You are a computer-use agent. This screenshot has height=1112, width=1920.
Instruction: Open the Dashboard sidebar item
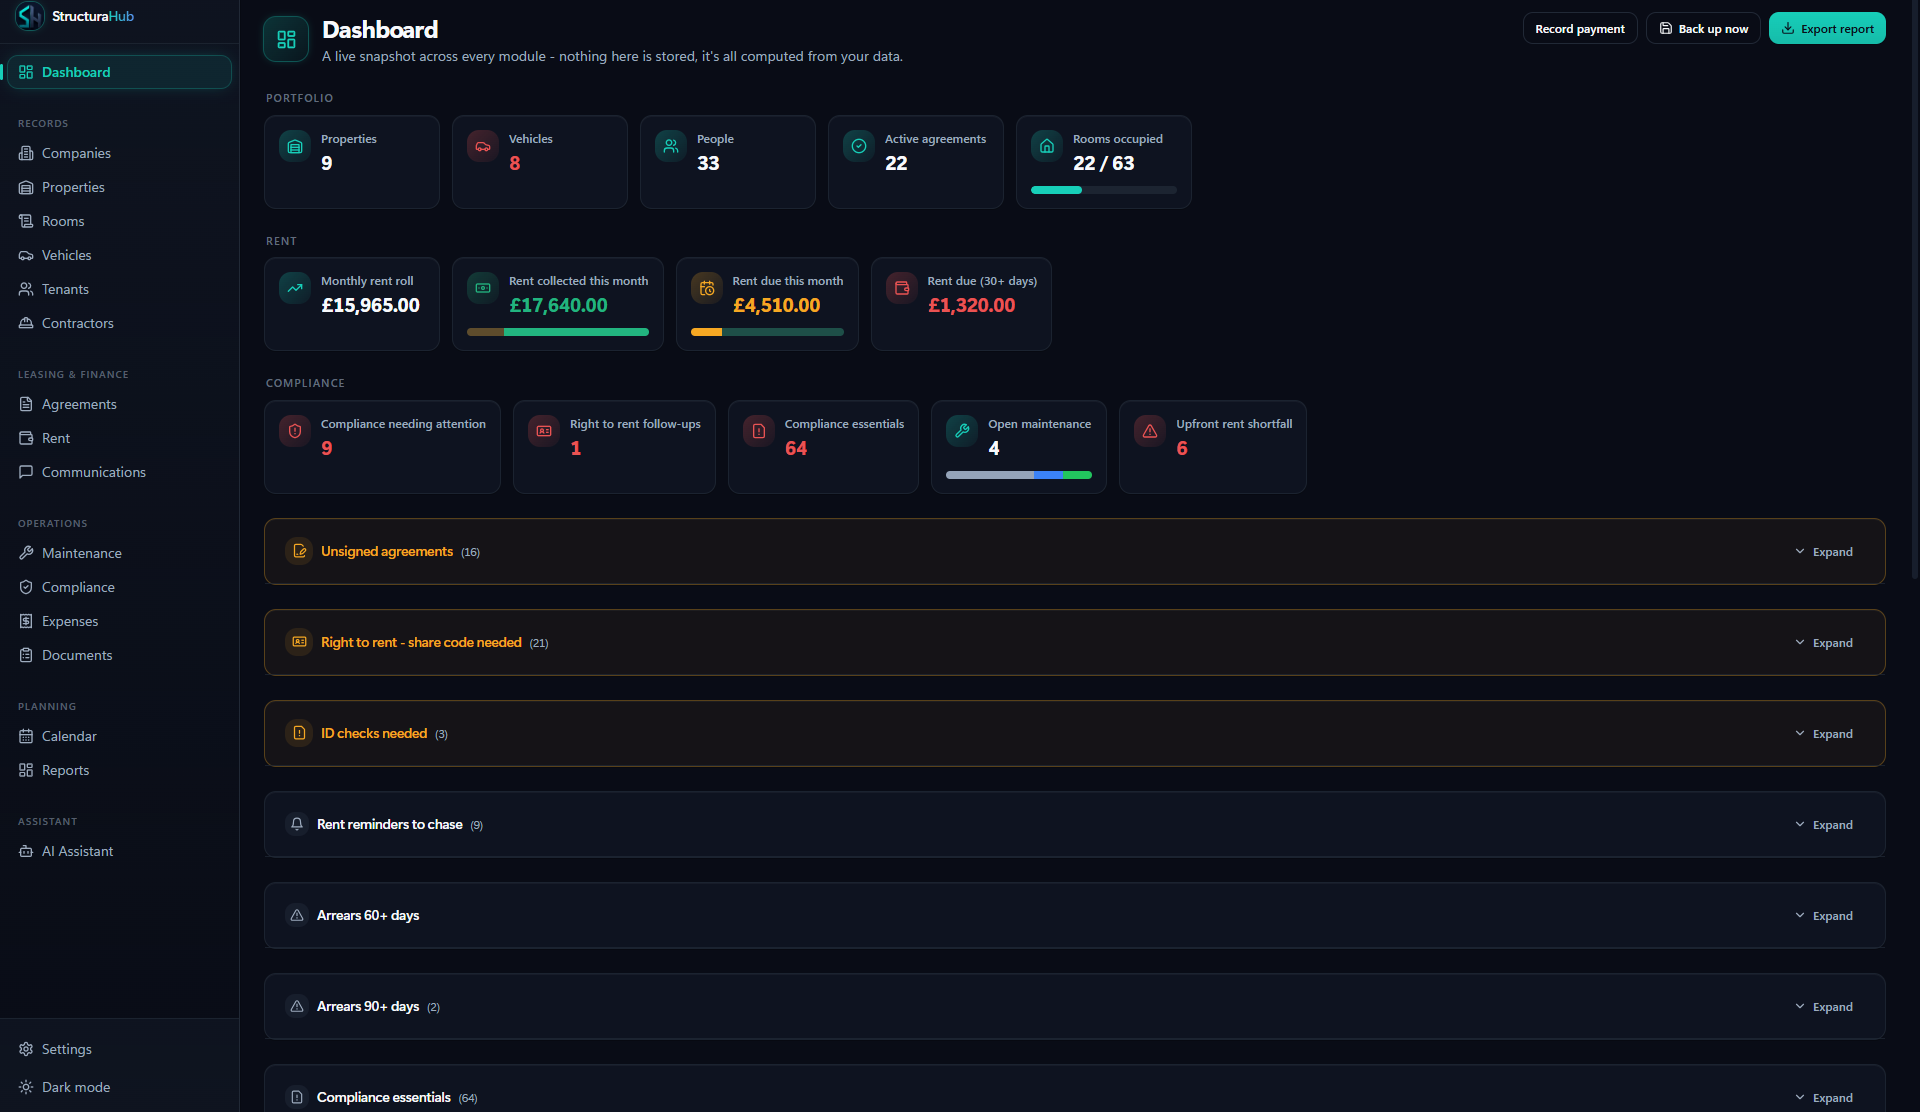[120, 72]
